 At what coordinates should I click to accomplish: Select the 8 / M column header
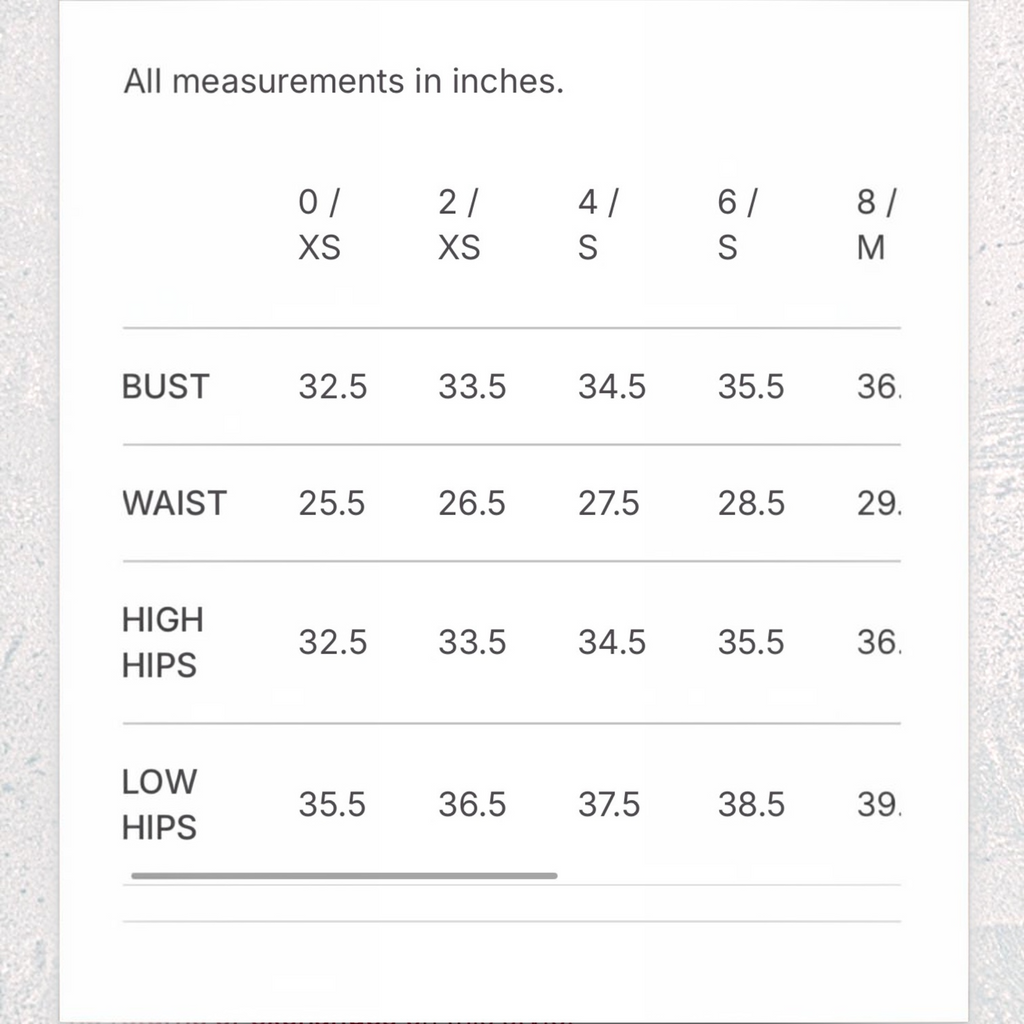point(877,225)
